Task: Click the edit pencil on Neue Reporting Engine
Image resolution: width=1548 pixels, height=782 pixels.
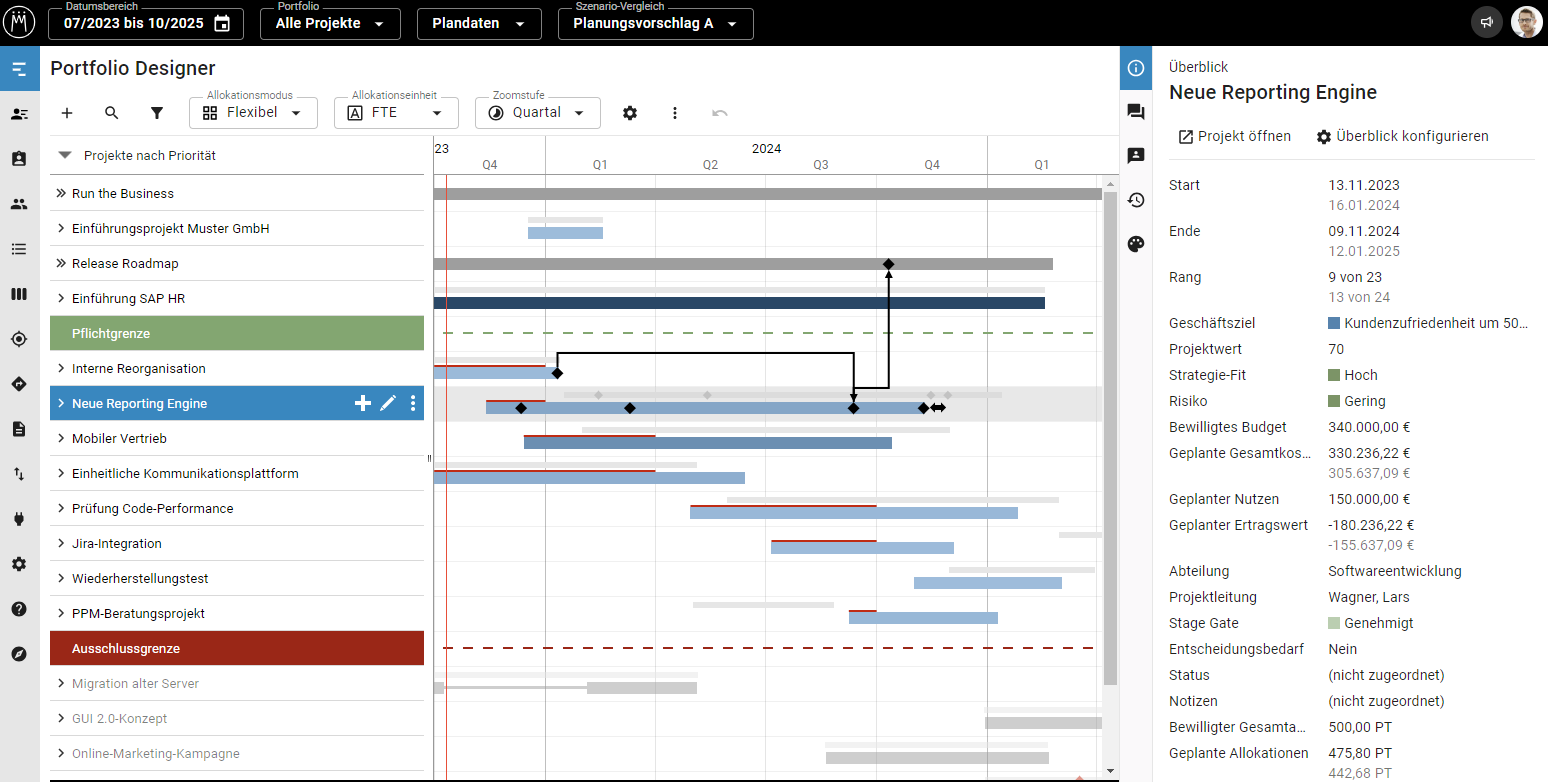Action: (388, 404)
